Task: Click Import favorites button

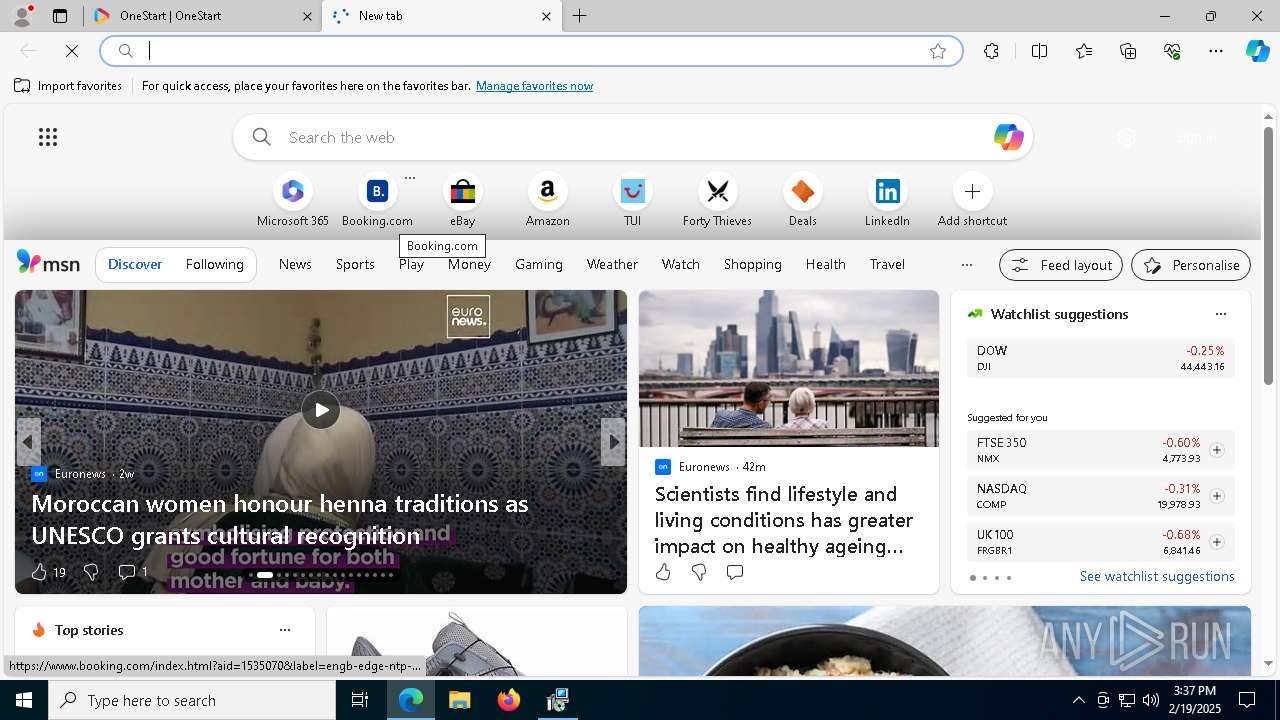Action: point(68,86)
